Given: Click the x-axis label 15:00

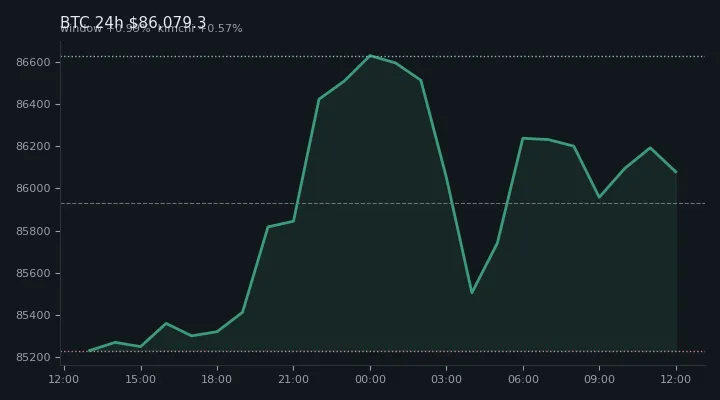Looking at the screenshot, I should click(x=141, y=379).
